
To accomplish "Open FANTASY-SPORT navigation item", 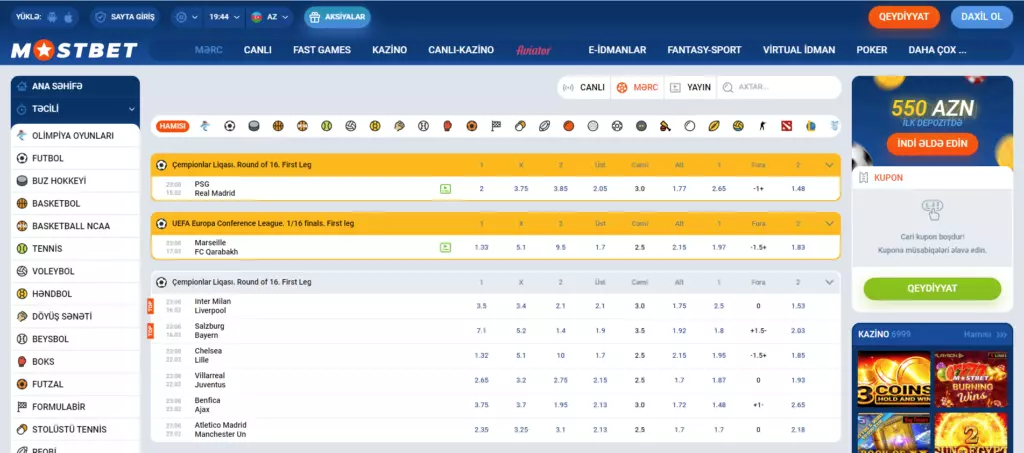I will 704,50.
